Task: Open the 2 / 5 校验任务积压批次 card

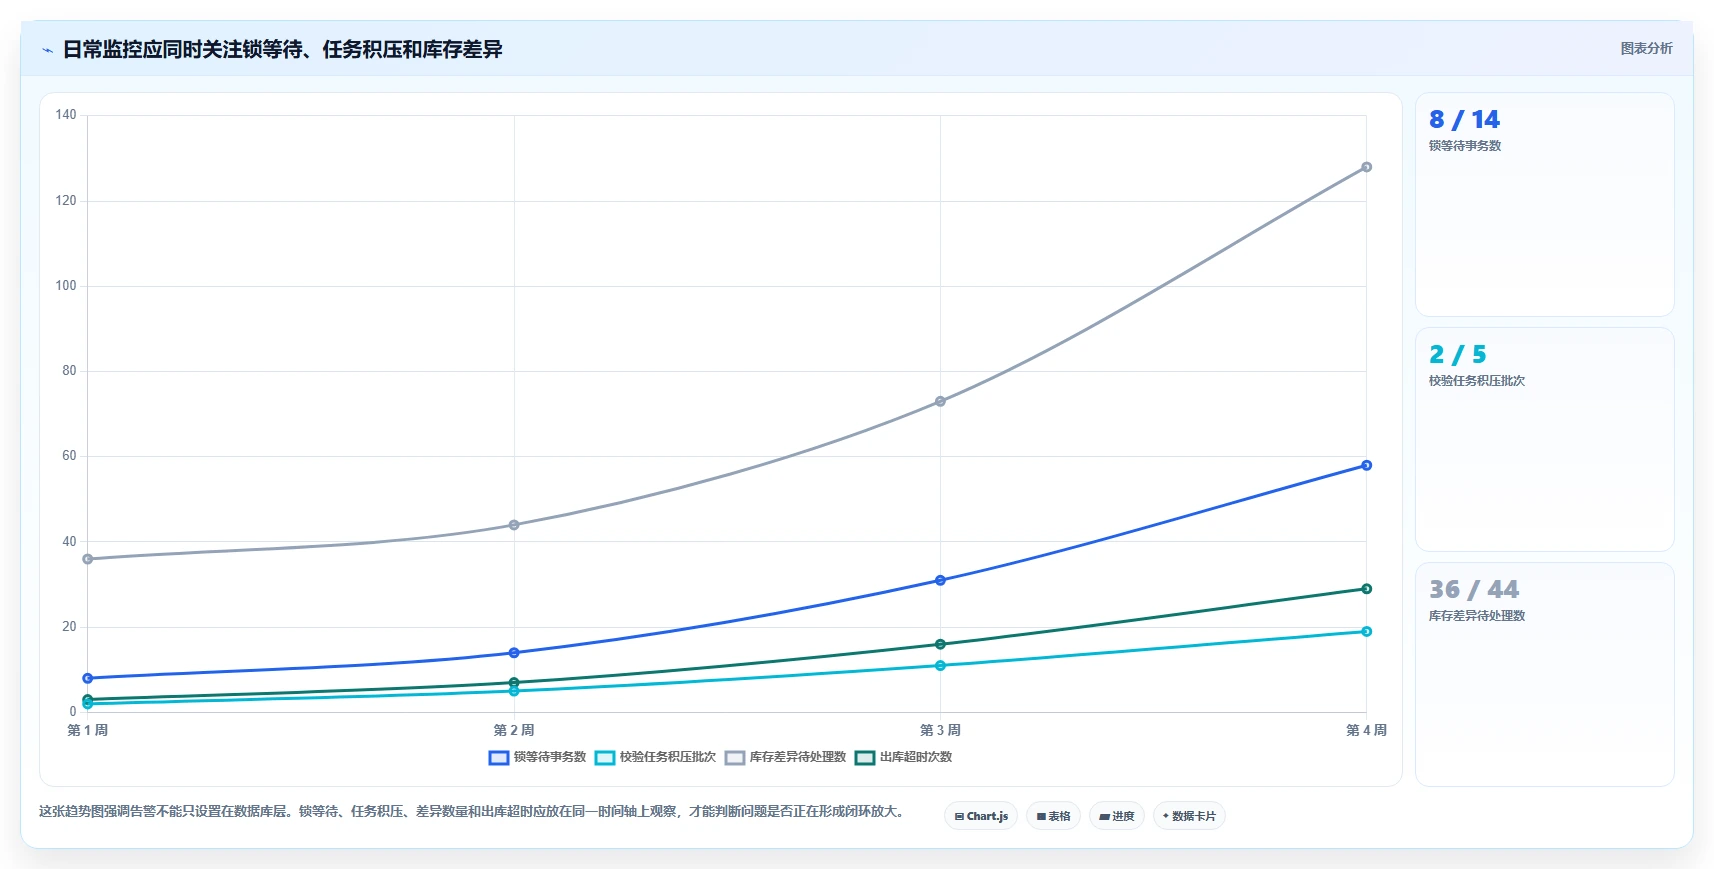Action: 1544,440
